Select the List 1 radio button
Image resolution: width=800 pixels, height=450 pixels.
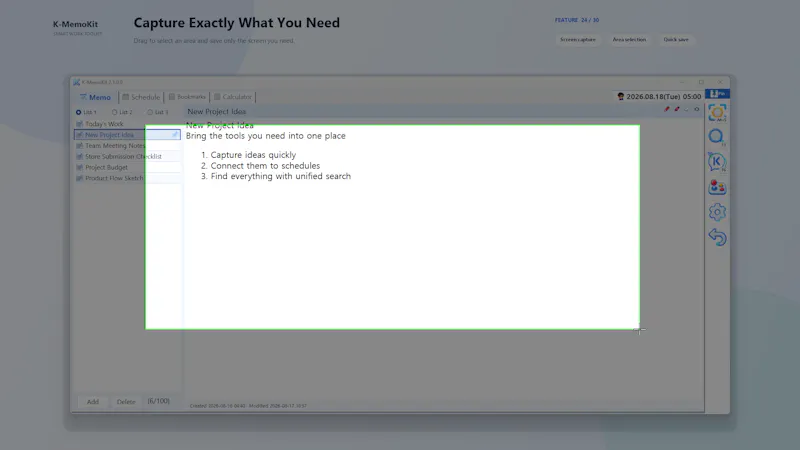[79, 112]
